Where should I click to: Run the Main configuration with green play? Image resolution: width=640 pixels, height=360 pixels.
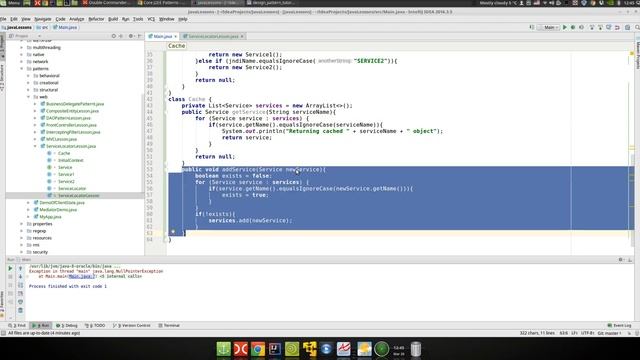coord(564,27)
